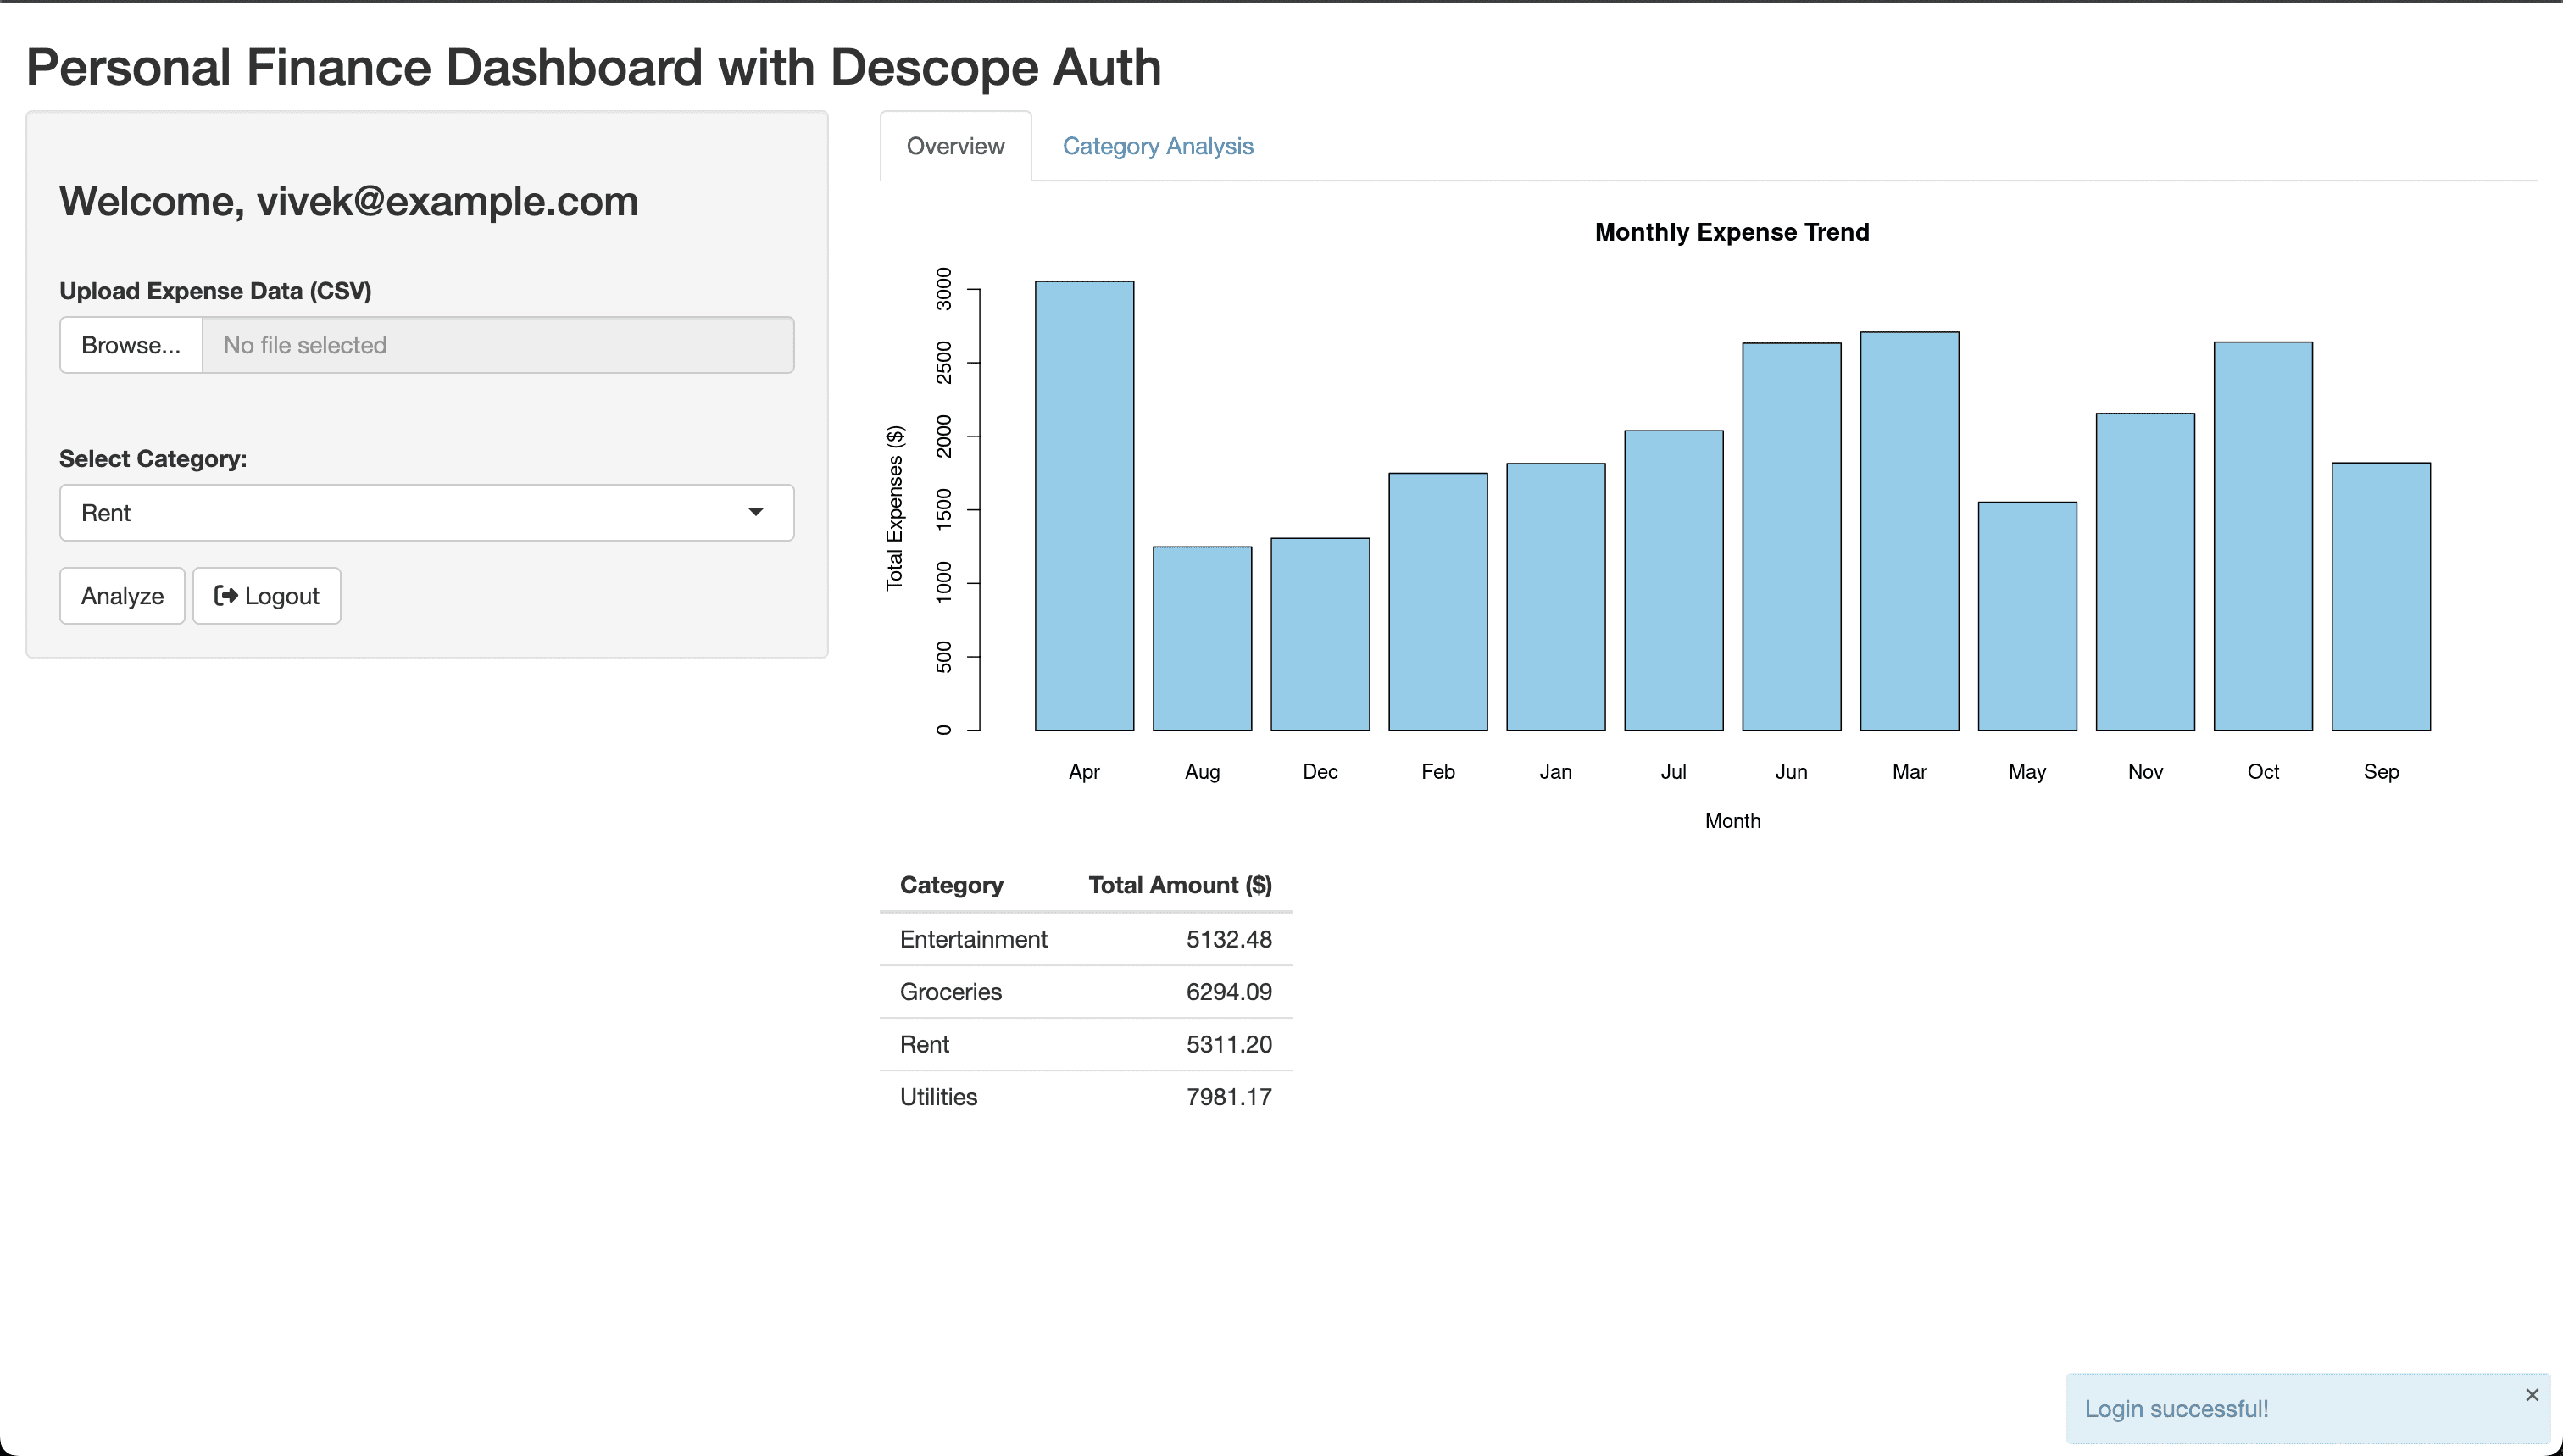Expand the Select Category dropdown arrow
Image resolution: width=2563 pixels, height=1456 pixels.
tap(756, 512)
